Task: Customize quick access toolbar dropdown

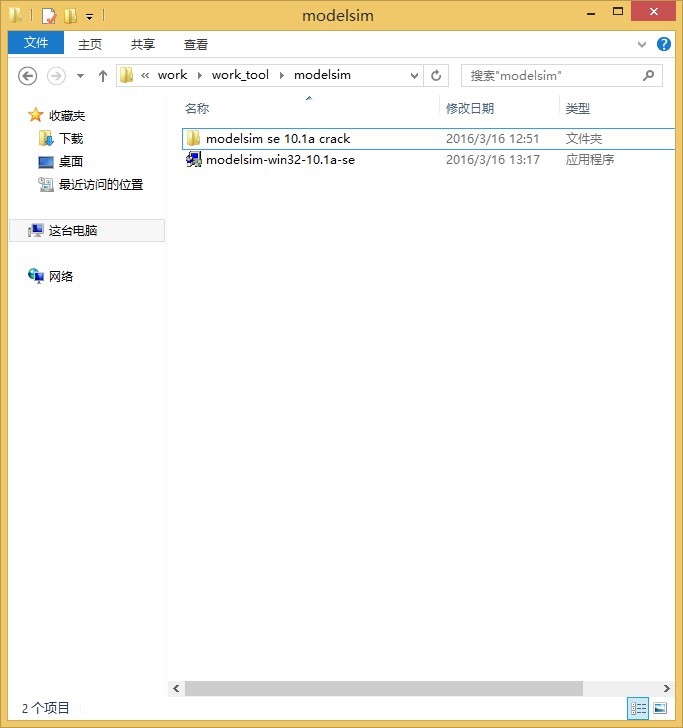Action: (89, 17)
